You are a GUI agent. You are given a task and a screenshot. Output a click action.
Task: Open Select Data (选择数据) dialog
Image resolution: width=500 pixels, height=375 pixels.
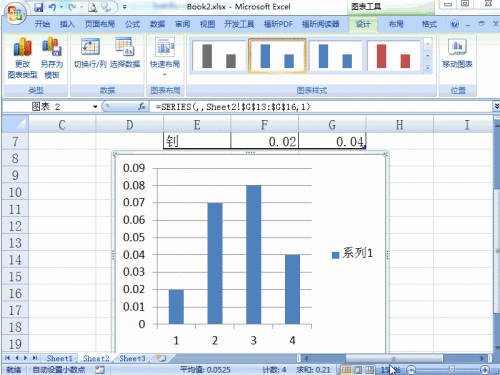[x=125, y=53]
